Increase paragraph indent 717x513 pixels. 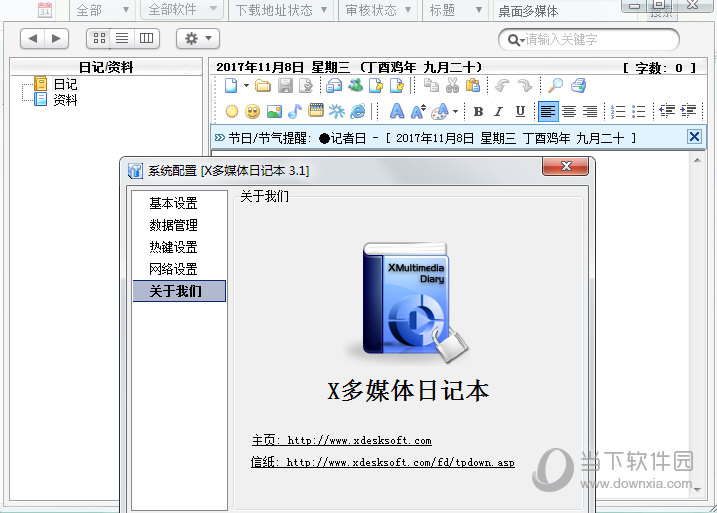pos(688,111)
